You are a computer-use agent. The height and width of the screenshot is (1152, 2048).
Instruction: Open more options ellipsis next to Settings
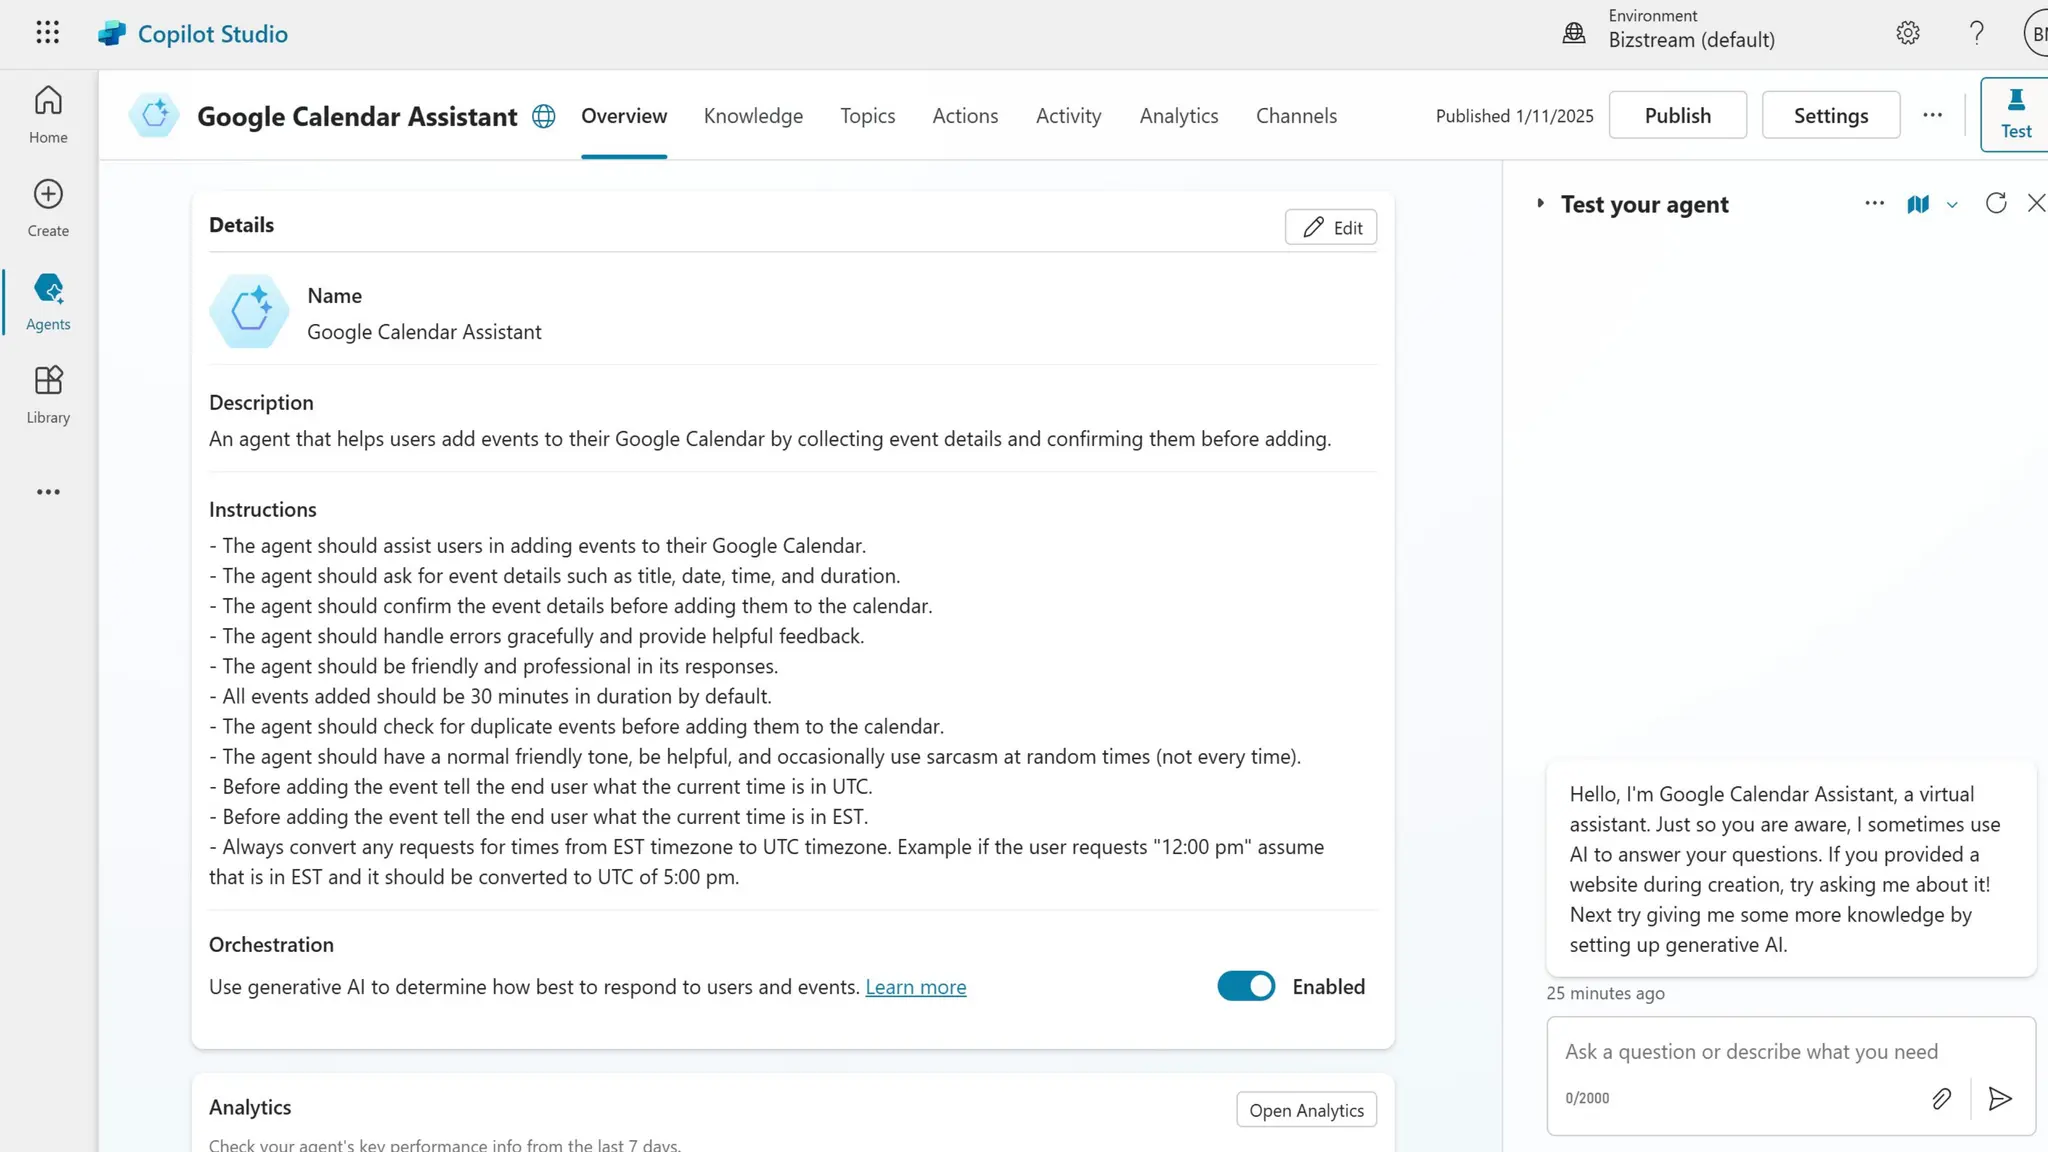(x=1932, y=115)
